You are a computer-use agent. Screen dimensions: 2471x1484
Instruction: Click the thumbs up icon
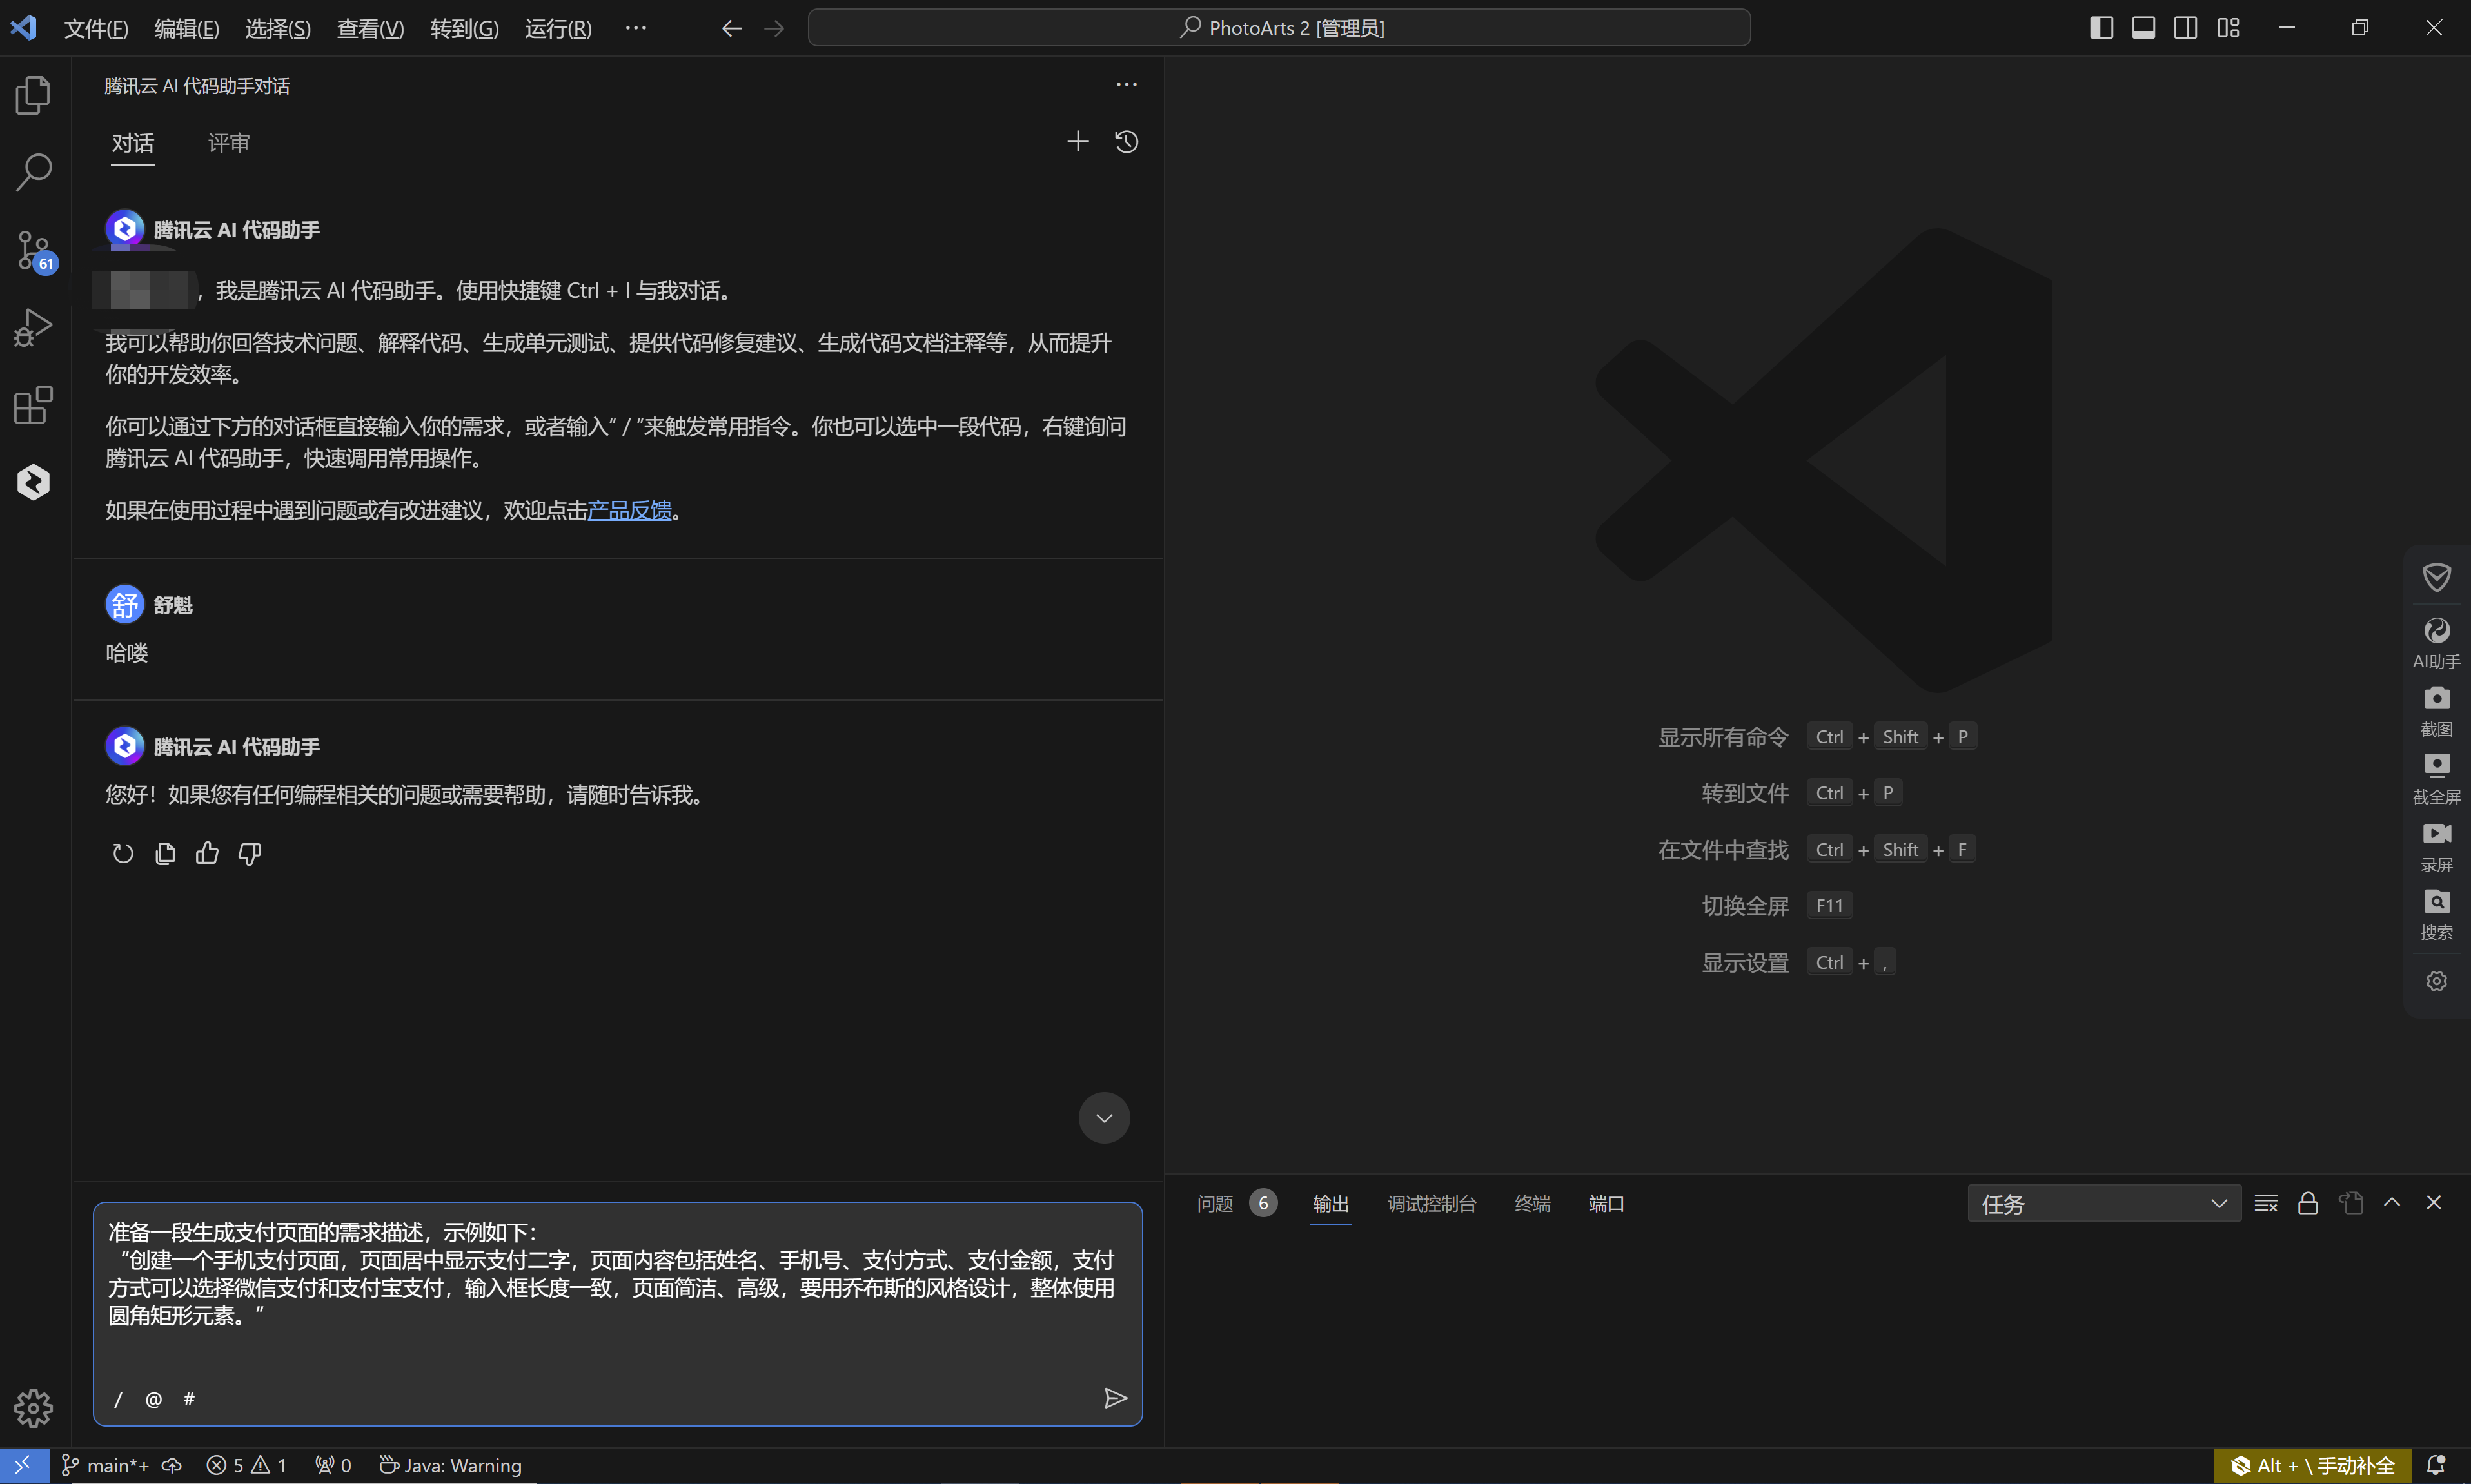coord(207,853)
